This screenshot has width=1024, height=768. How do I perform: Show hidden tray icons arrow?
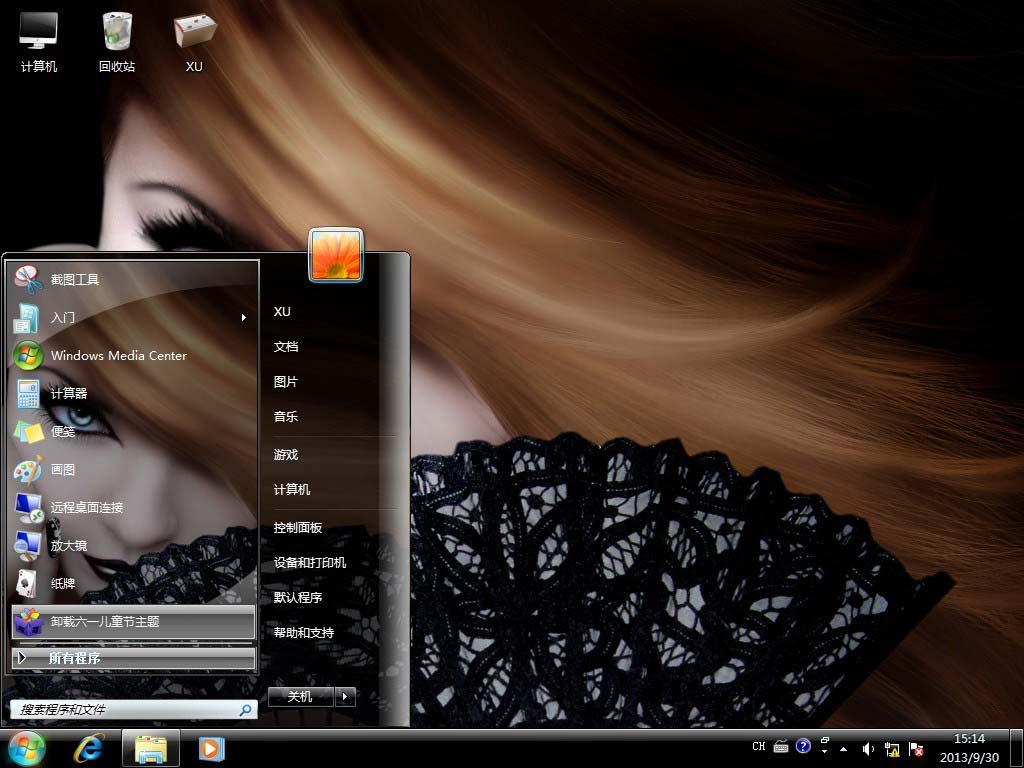tap(843, 748)
